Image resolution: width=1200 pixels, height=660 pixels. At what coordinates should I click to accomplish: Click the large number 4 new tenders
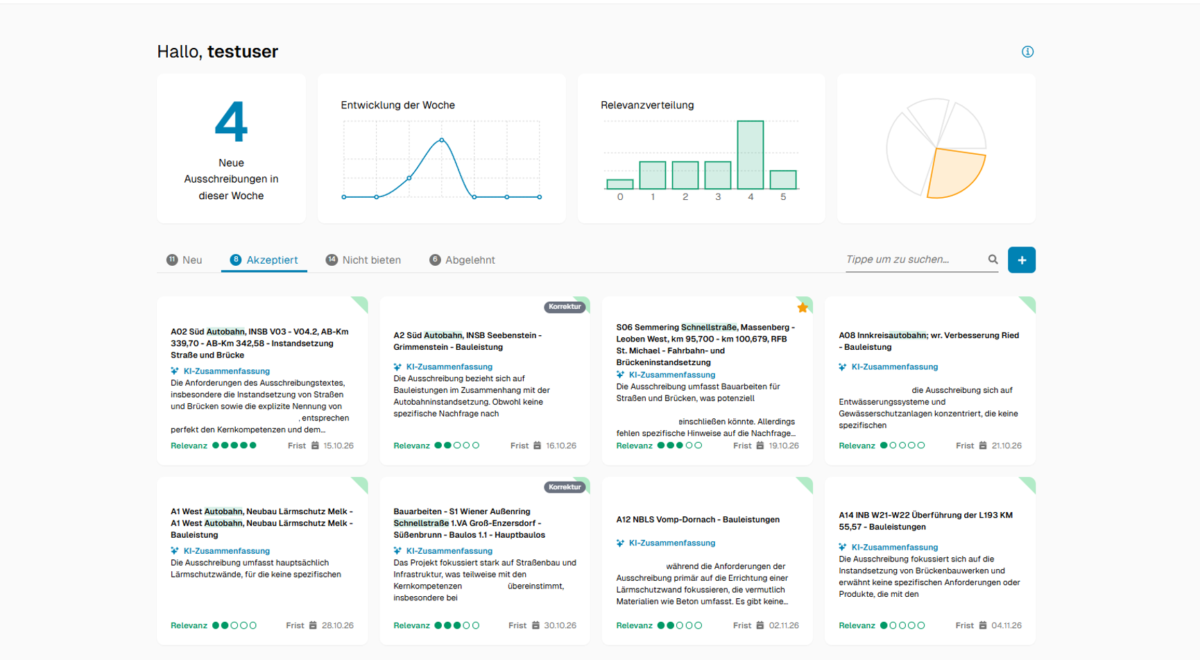point(231,122)
